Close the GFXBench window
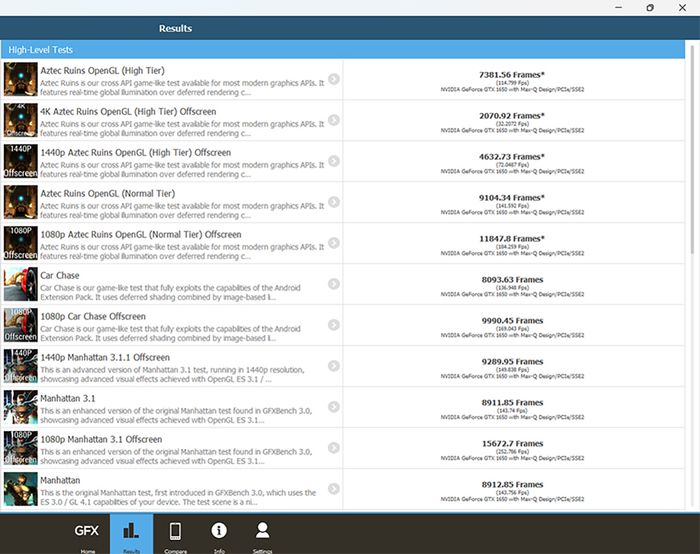The width and height of the screenshot is (700, 554). (x=683, y=8)
